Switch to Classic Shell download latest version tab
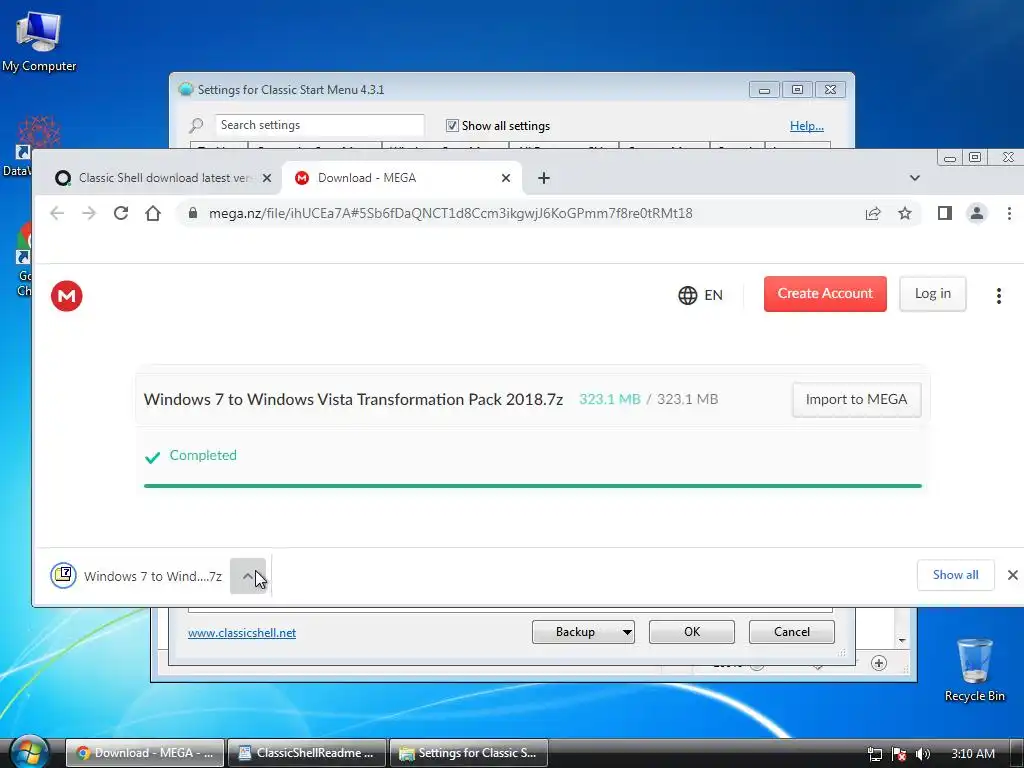 click(x=157, y=178)
